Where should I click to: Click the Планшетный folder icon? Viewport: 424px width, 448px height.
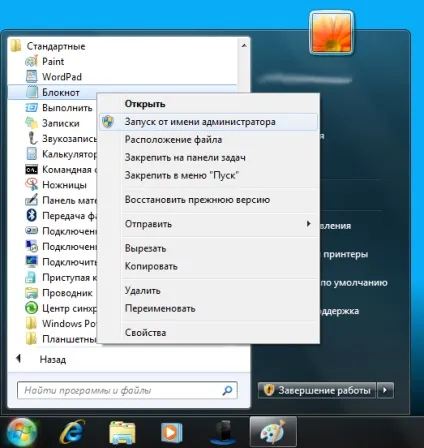pyautogui.click(x=31, y=339)
